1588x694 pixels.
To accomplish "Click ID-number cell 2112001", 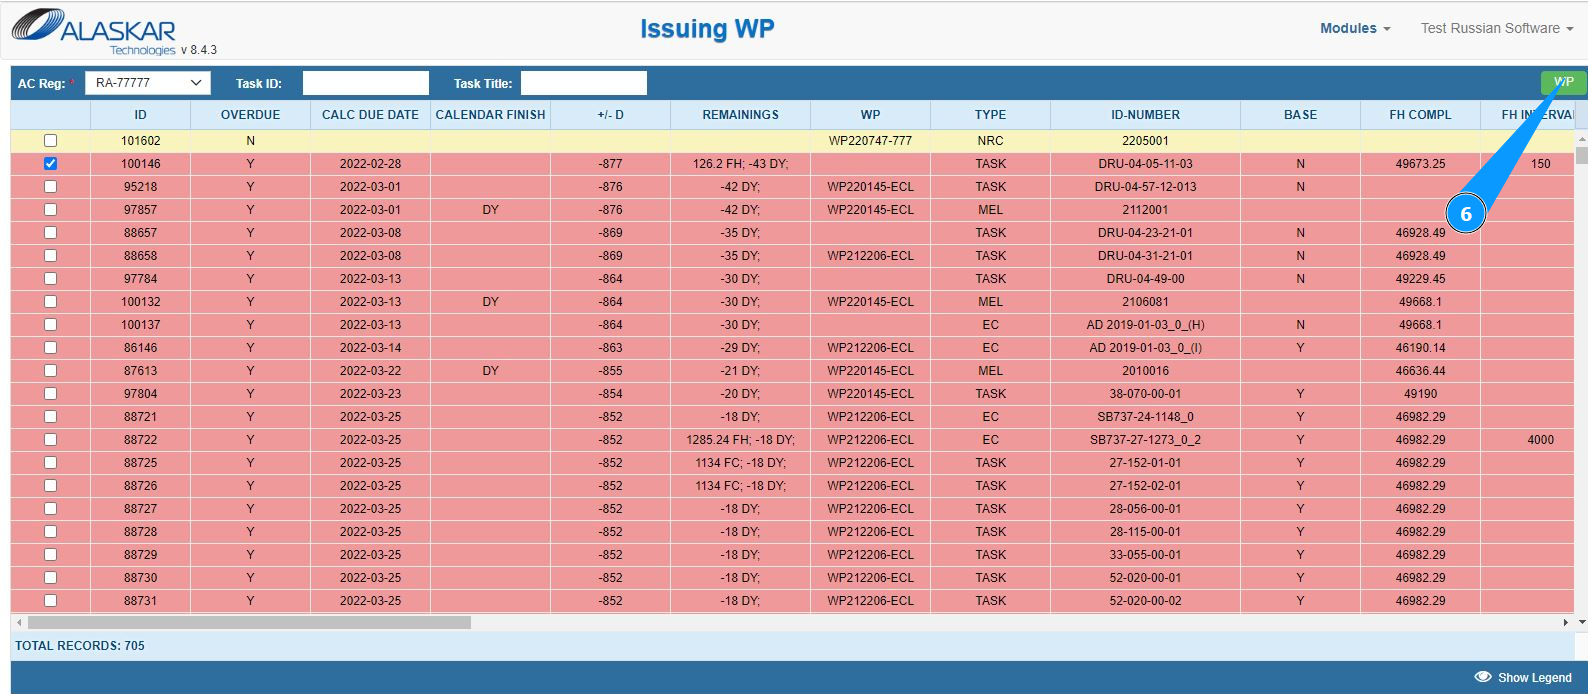I will [x=1146, y=210].
